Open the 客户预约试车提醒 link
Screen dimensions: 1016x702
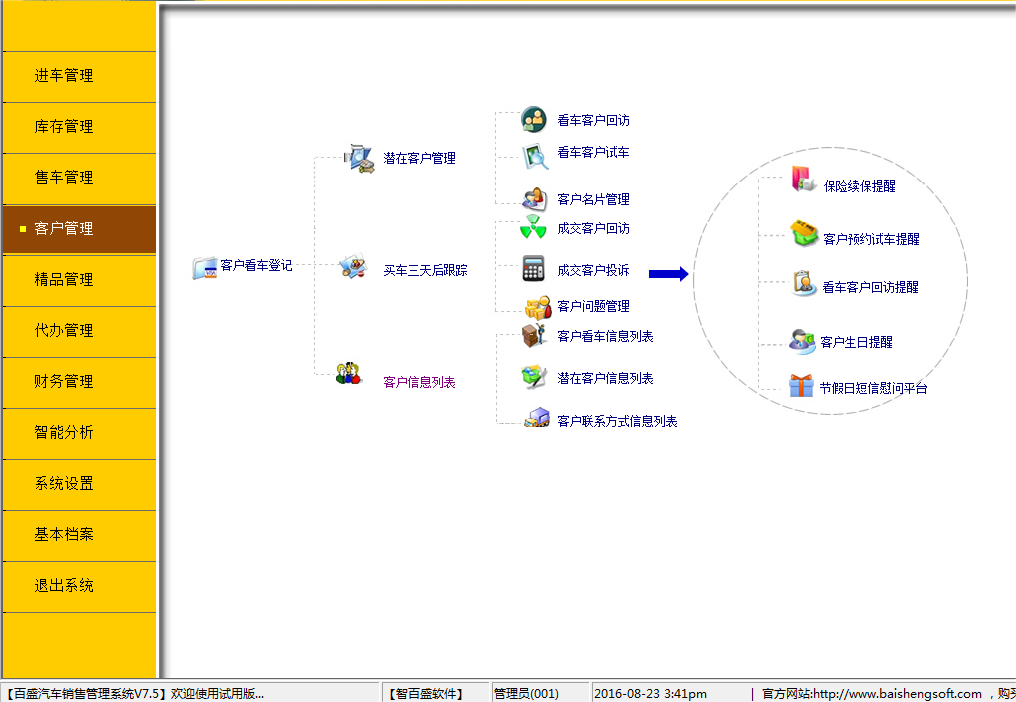[x=872, y=239]
